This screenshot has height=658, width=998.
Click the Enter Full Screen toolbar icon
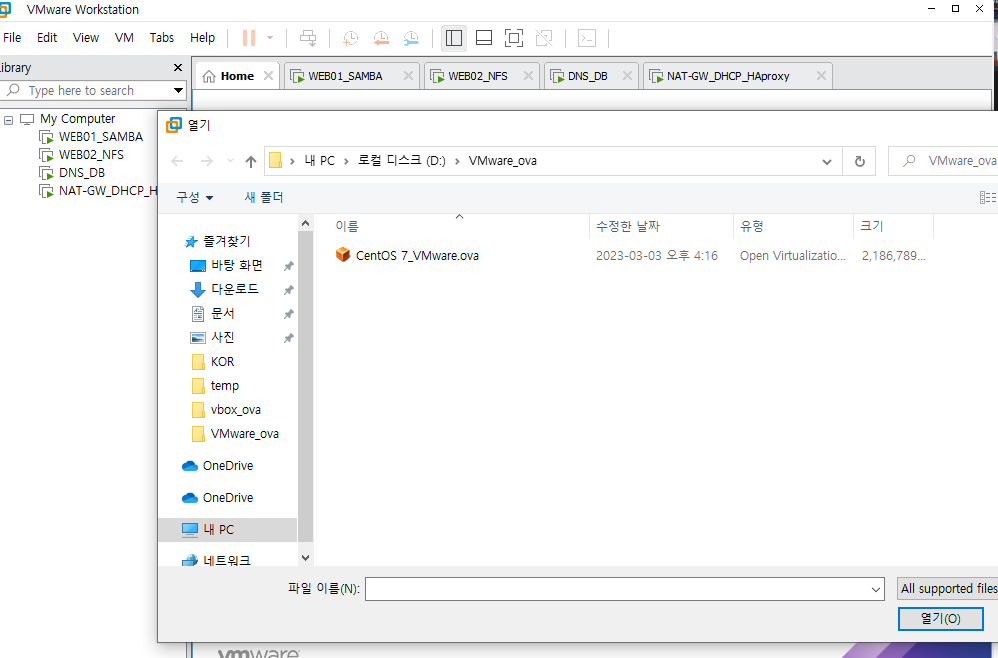[x=514, y=38]
